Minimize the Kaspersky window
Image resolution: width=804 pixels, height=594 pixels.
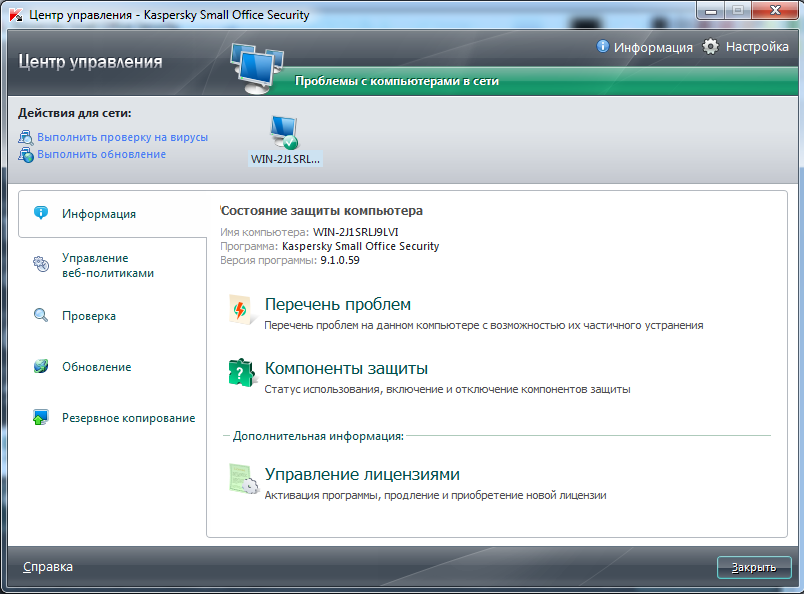(x=711, y=11)
